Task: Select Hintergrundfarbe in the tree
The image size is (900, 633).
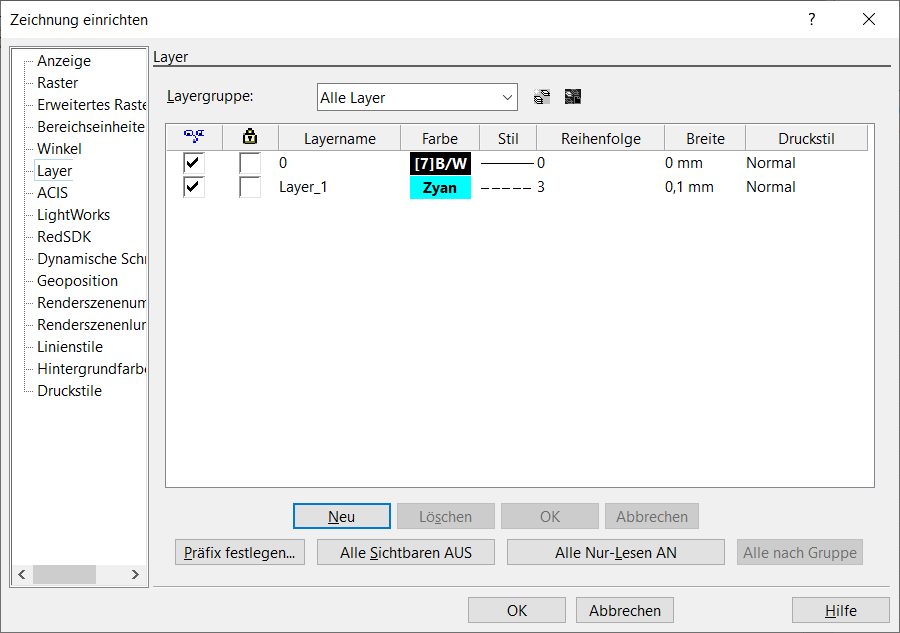Action: 91,369
